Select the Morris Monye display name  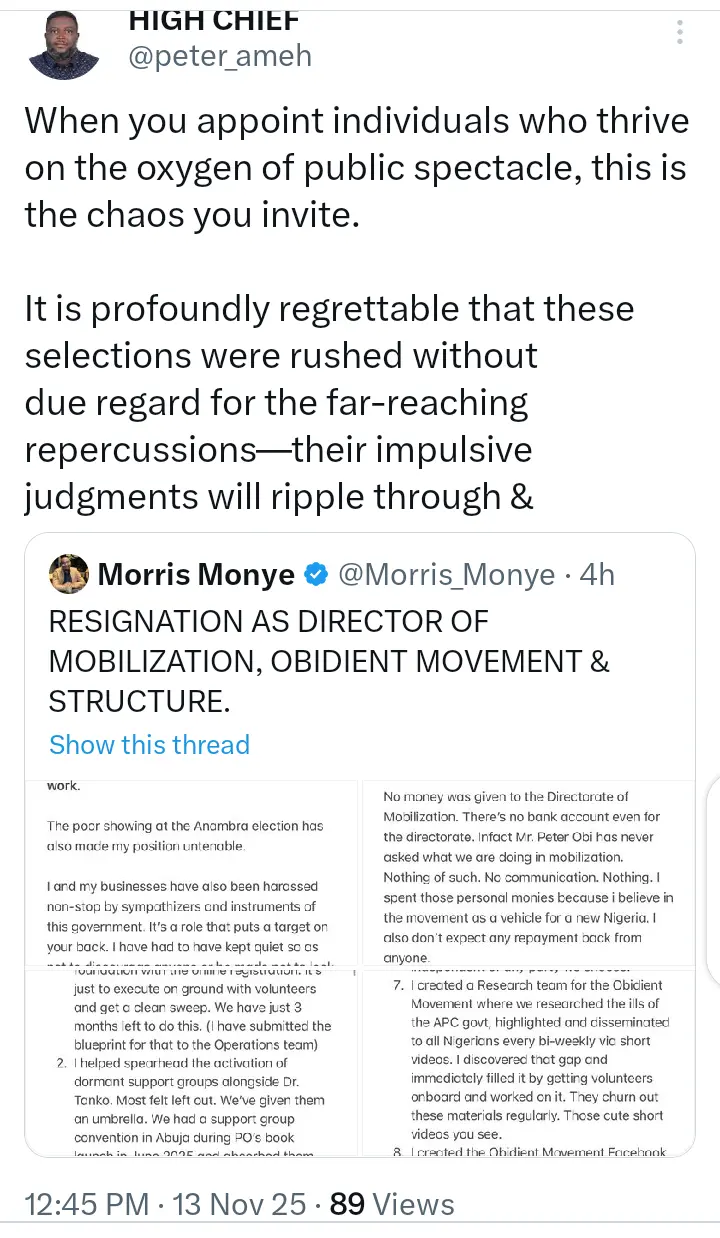pos(196,575)
